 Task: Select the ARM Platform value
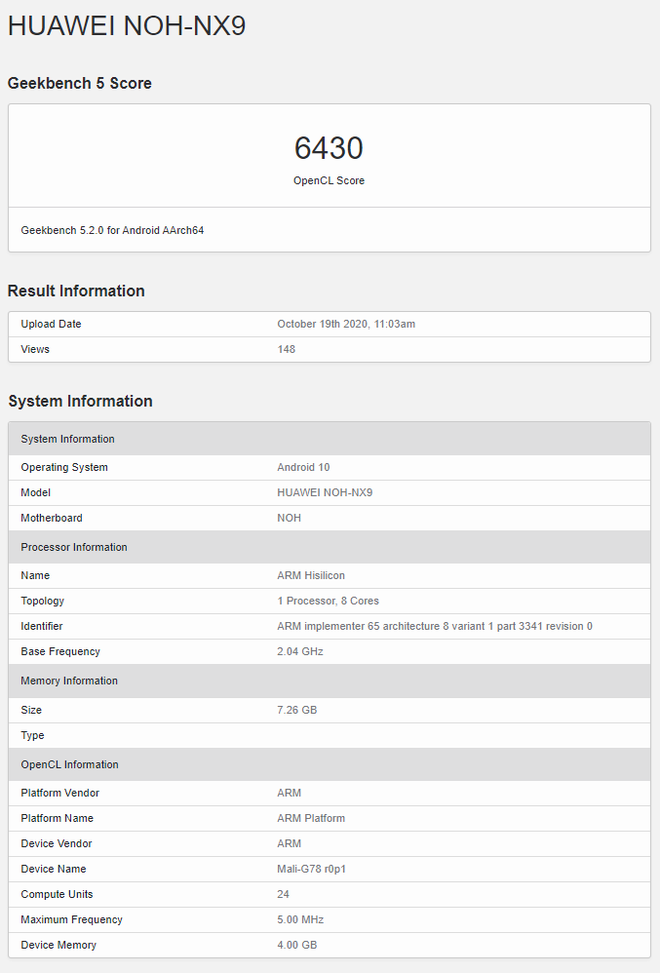pyautogui.click(x=311, y=819)
